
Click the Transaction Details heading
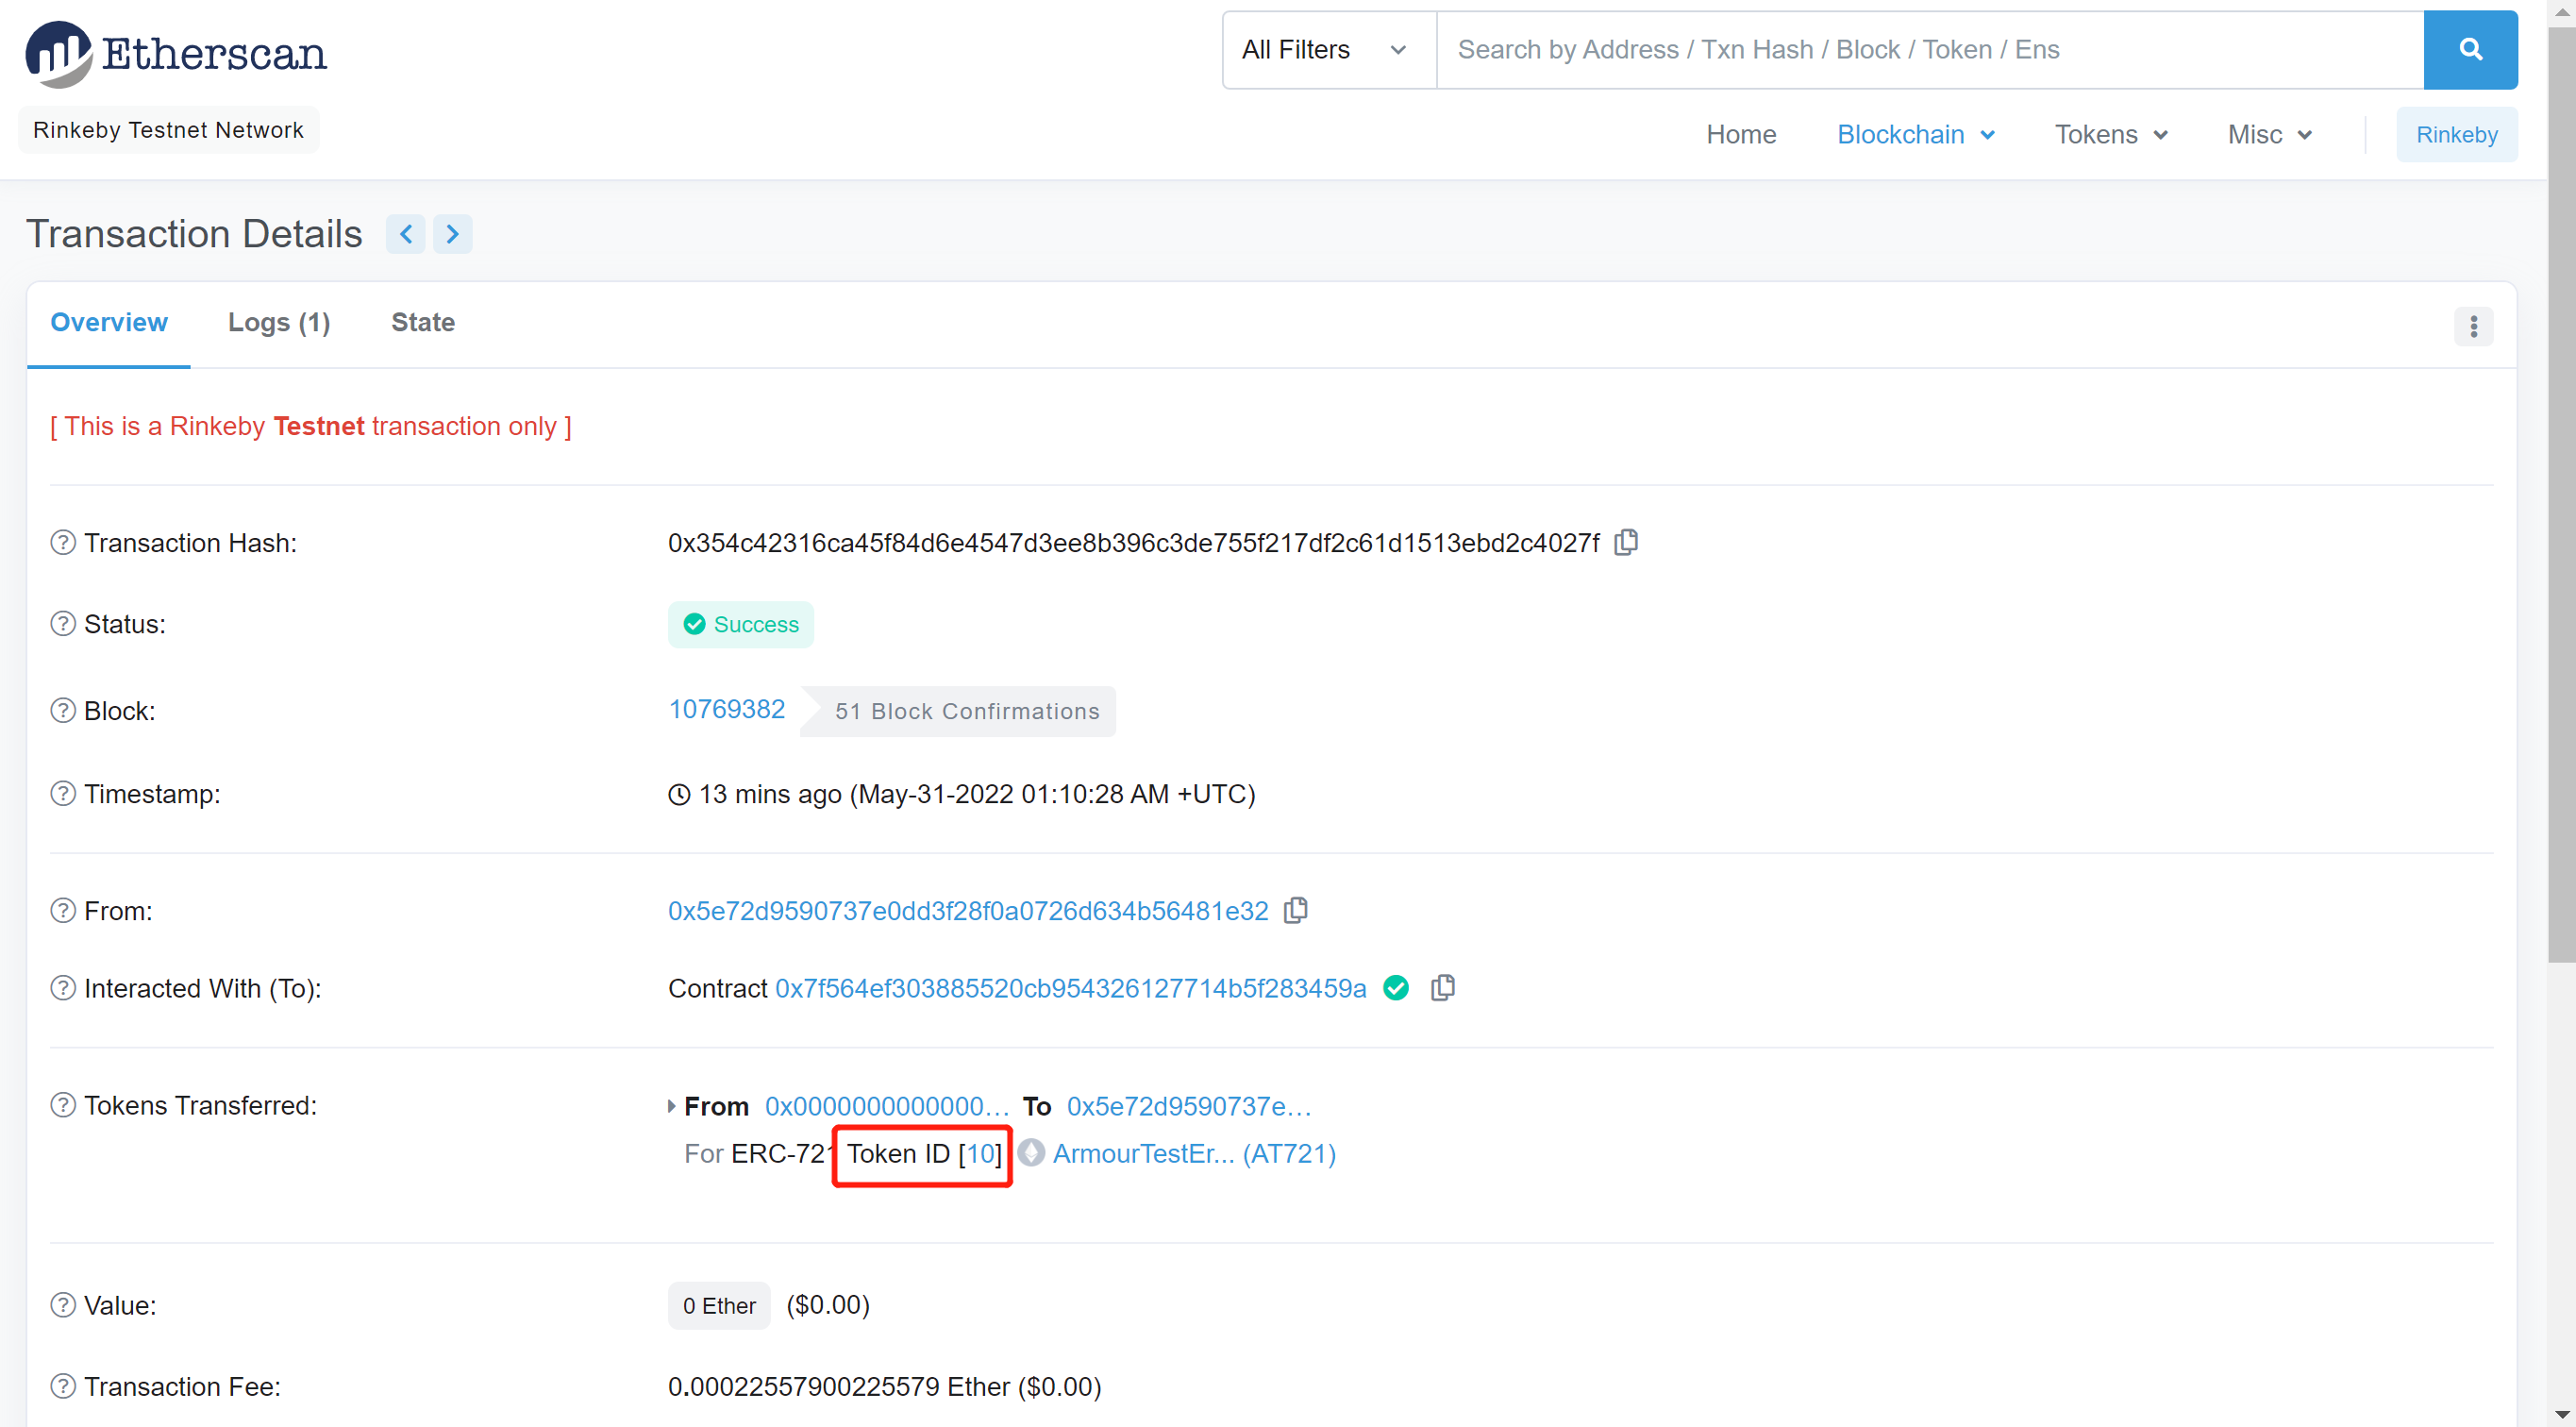click(194, 234)
